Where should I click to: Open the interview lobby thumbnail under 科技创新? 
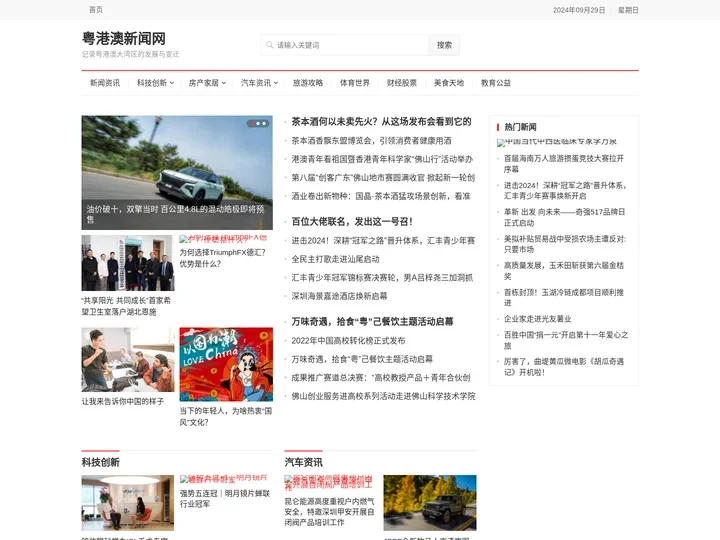[x=128, y=503]
